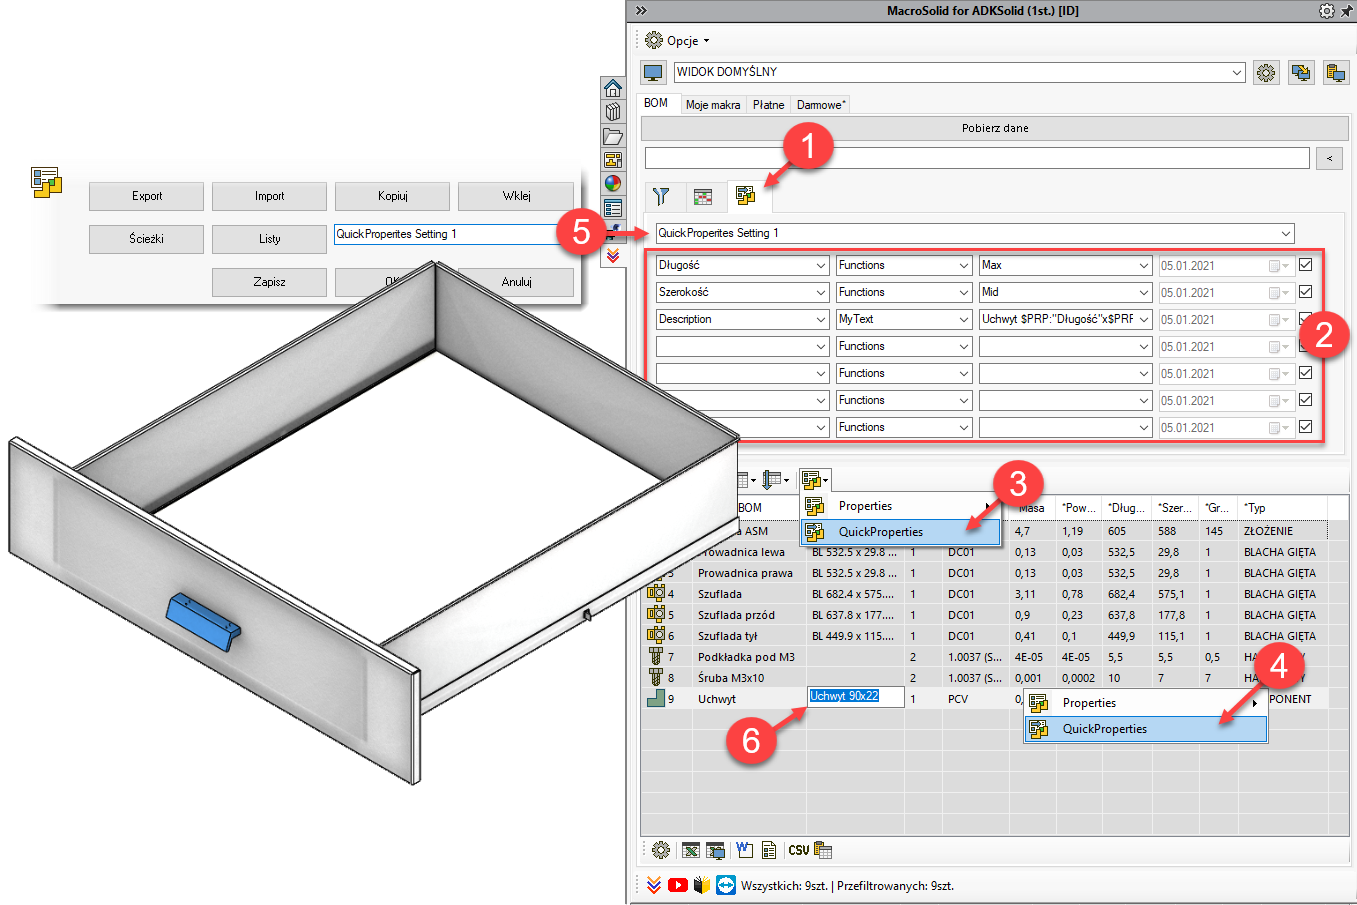Toggle checkbox on the Szerokość row
Viewport: 1357px width, 905px height.
[x=1305, y=292]
